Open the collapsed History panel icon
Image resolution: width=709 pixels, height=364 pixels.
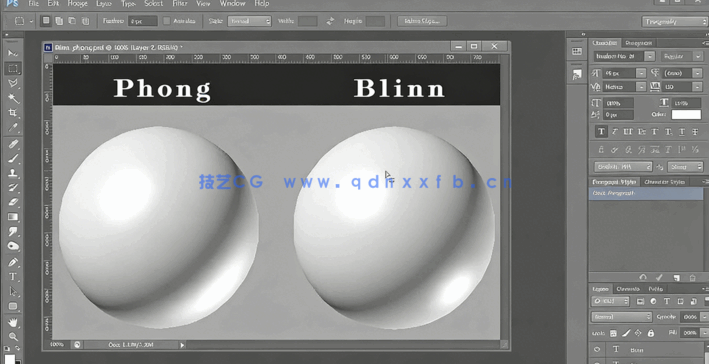(577, 52)
